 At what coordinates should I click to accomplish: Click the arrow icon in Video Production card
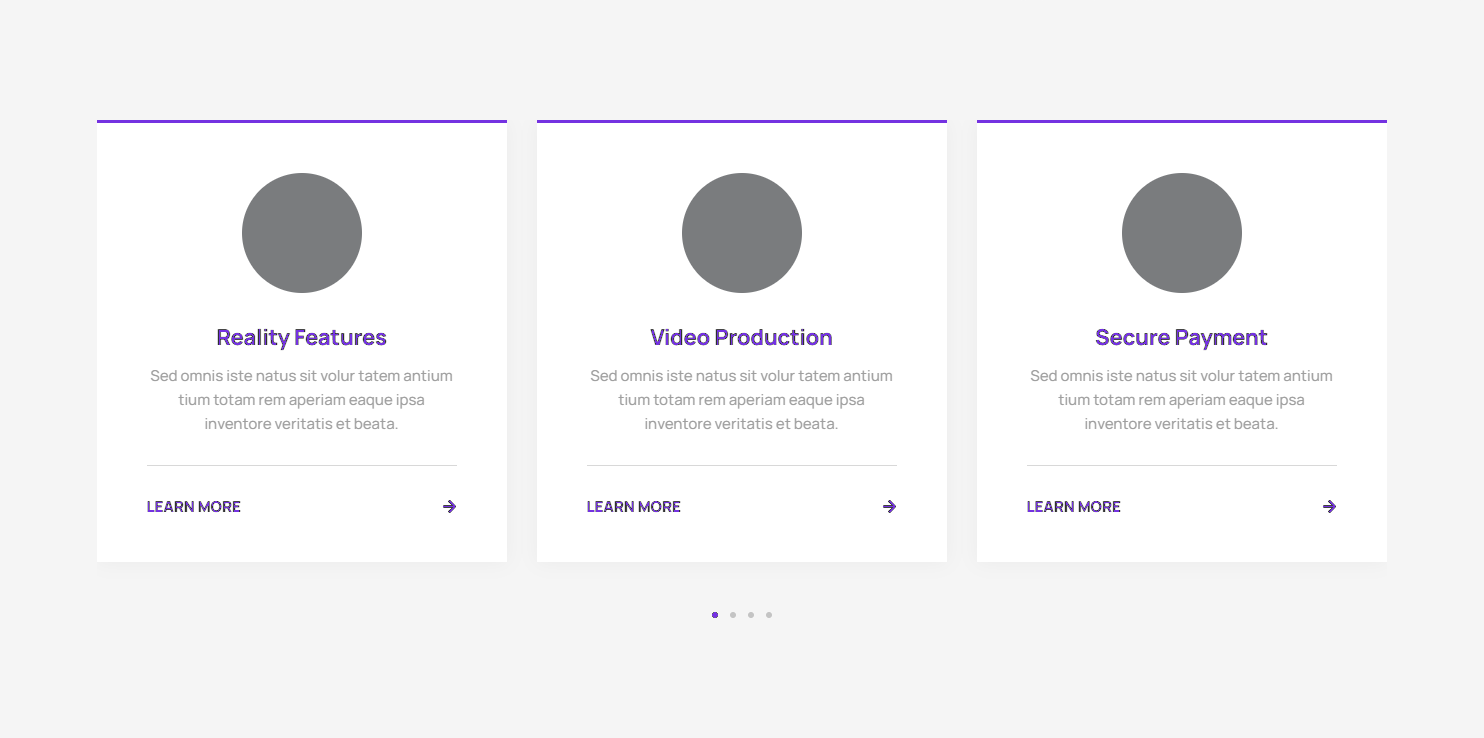889,507
